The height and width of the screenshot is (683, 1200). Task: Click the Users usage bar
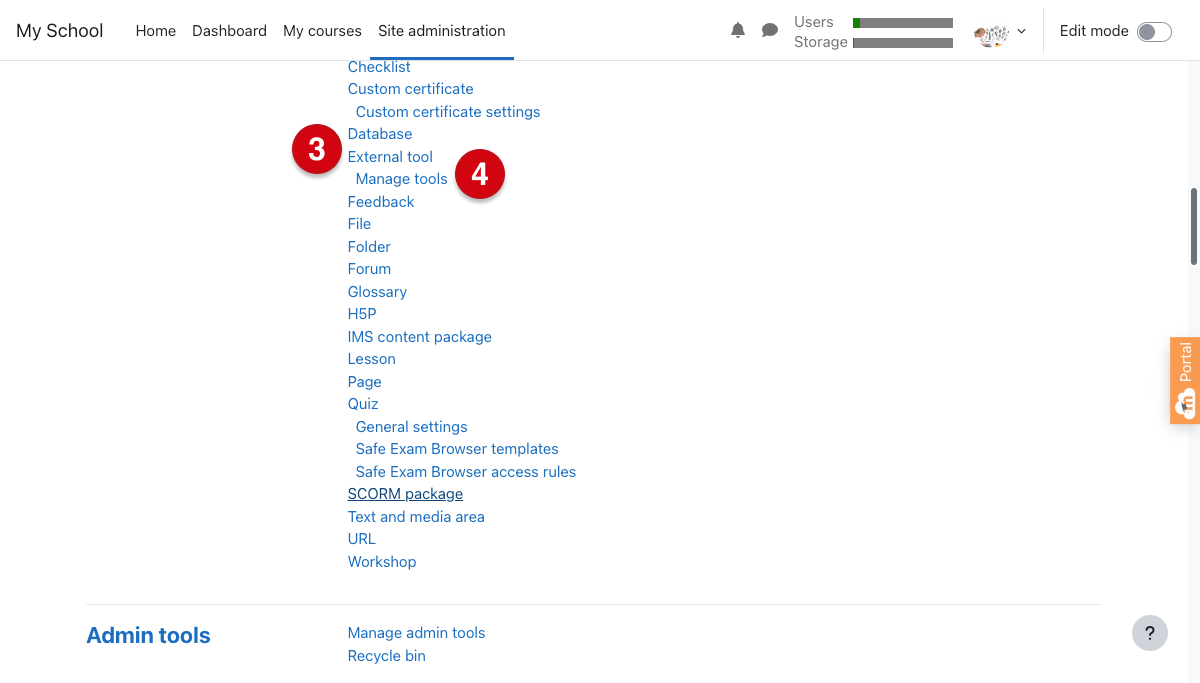point(903,22)
